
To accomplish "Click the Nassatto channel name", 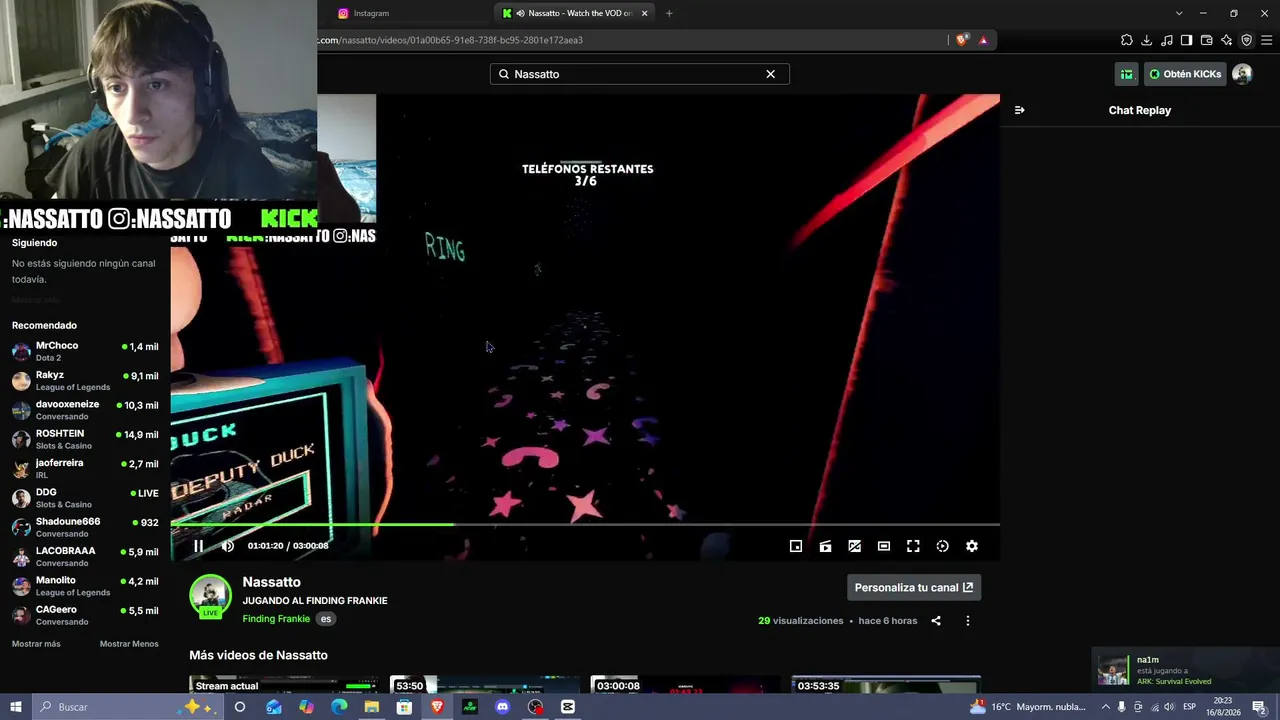I will [x=271, y=582].
